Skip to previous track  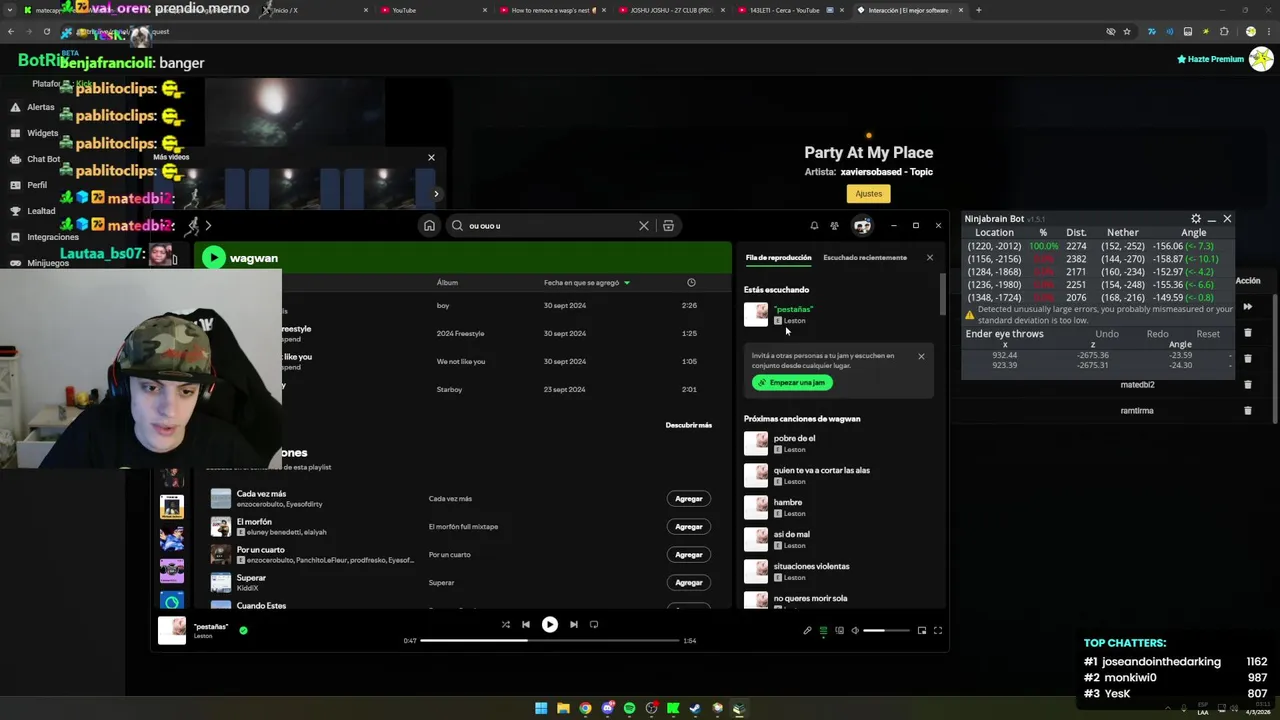coord(526,625)
